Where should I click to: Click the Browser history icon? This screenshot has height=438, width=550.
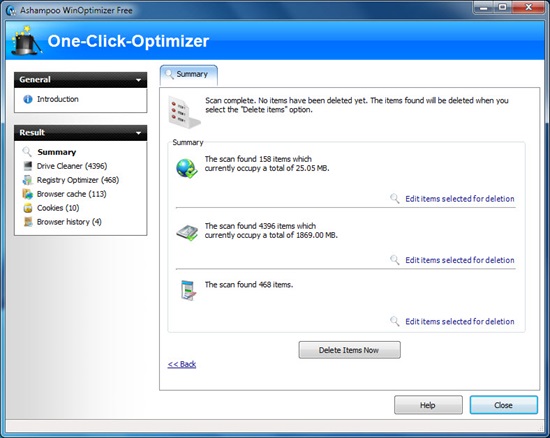tap(28, 222)
